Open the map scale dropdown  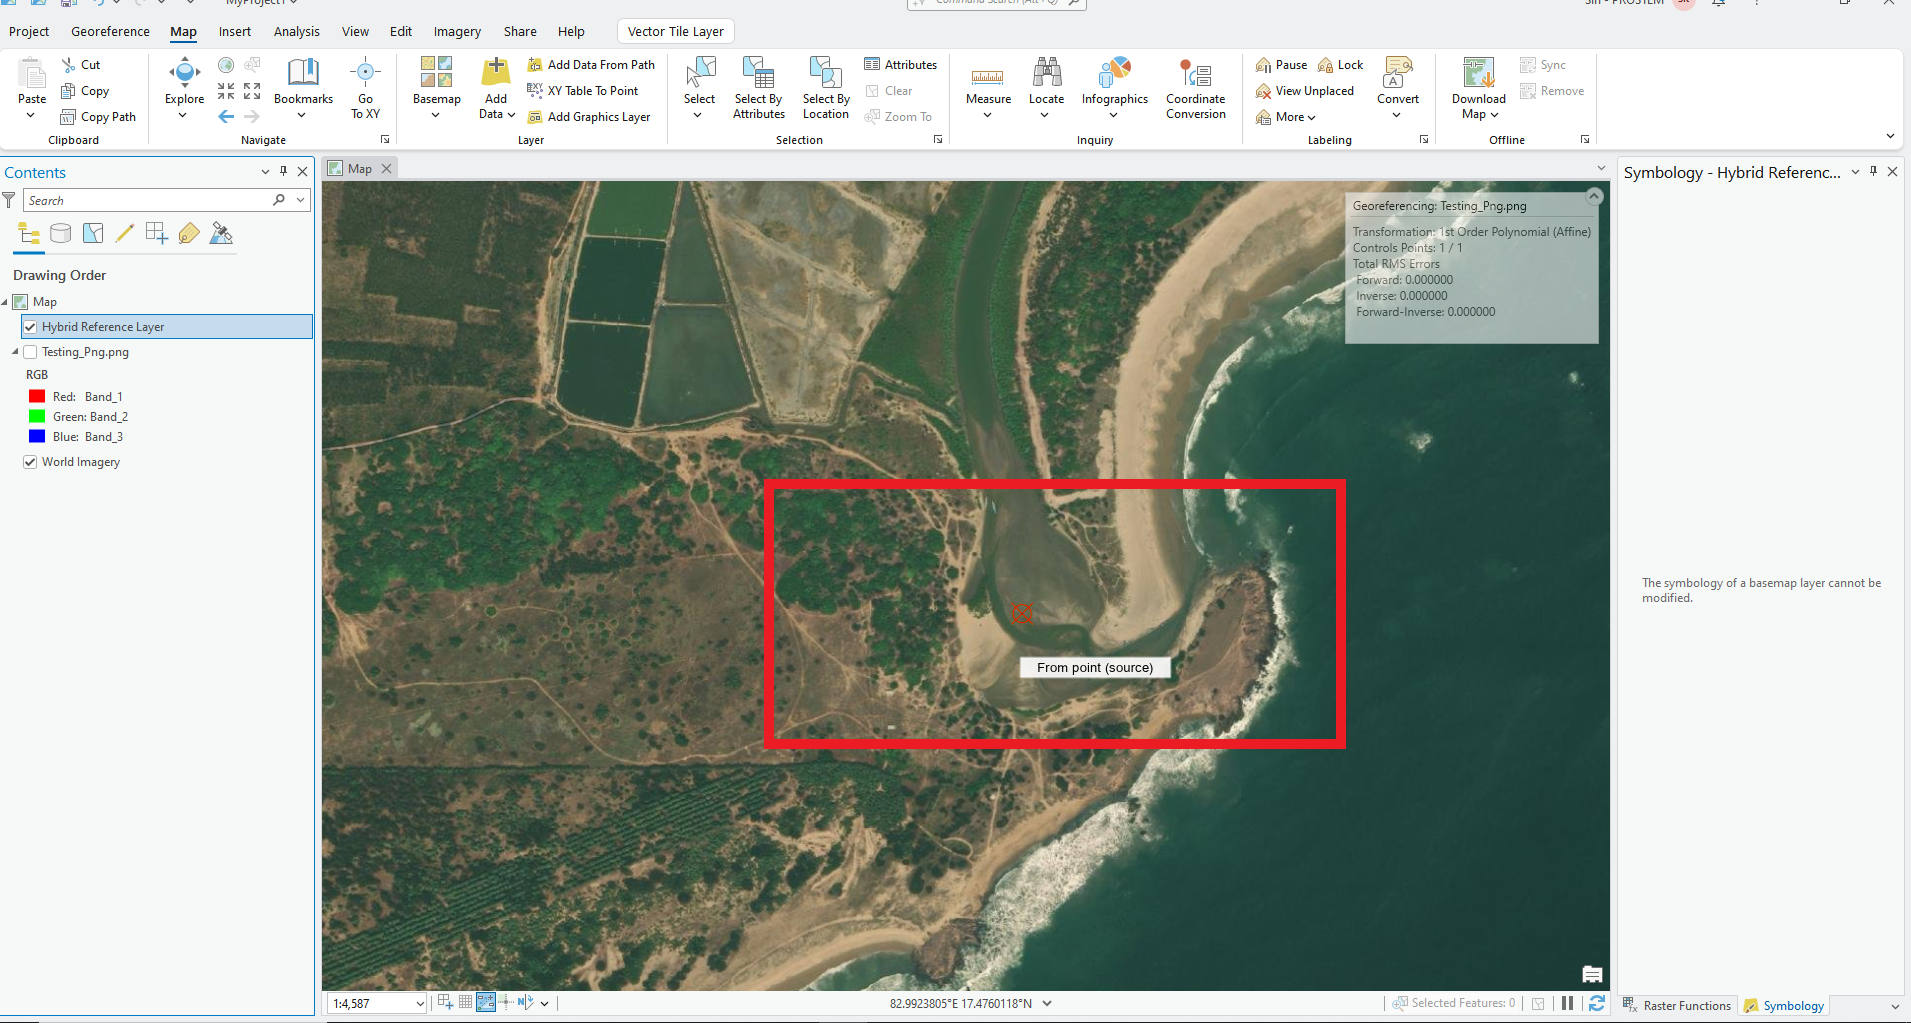click(420, 1004)
